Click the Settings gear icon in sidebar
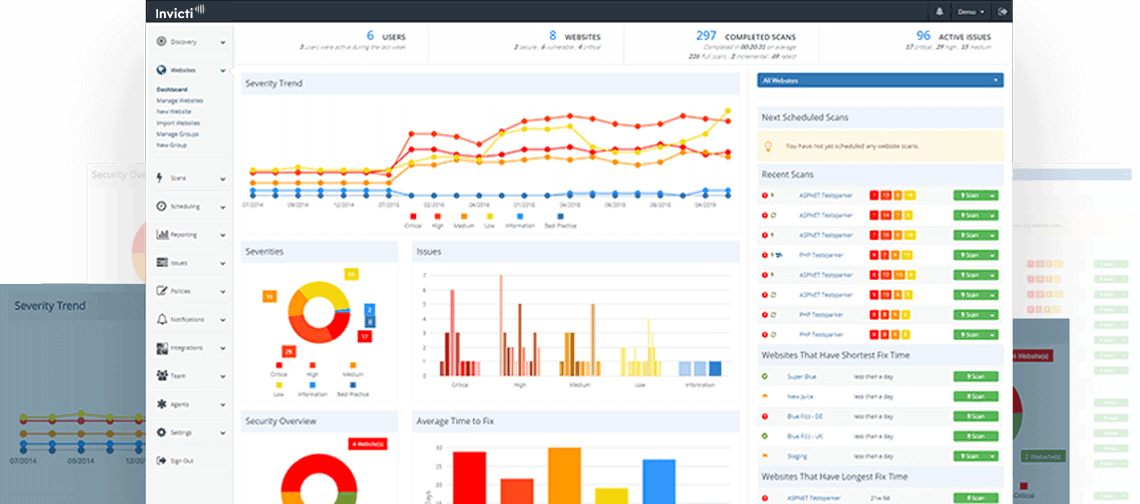The image size is (1140, 504). coord(161,432)
